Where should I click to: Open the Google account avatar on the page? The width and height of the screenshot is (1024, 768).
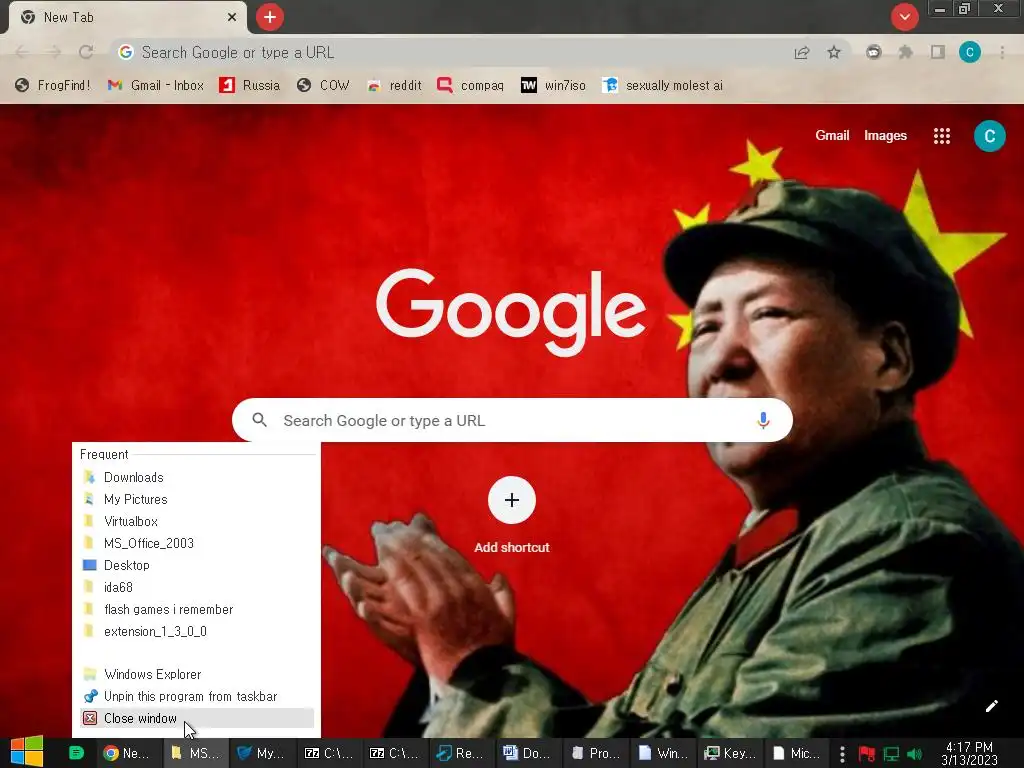989,136
